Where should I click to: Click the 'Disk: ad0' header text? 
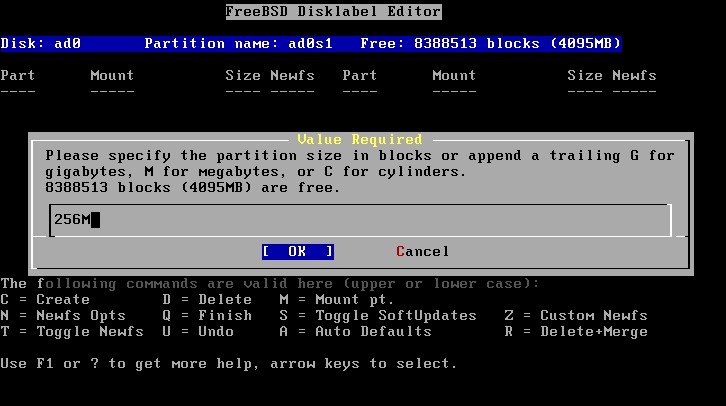coord(41,44)
